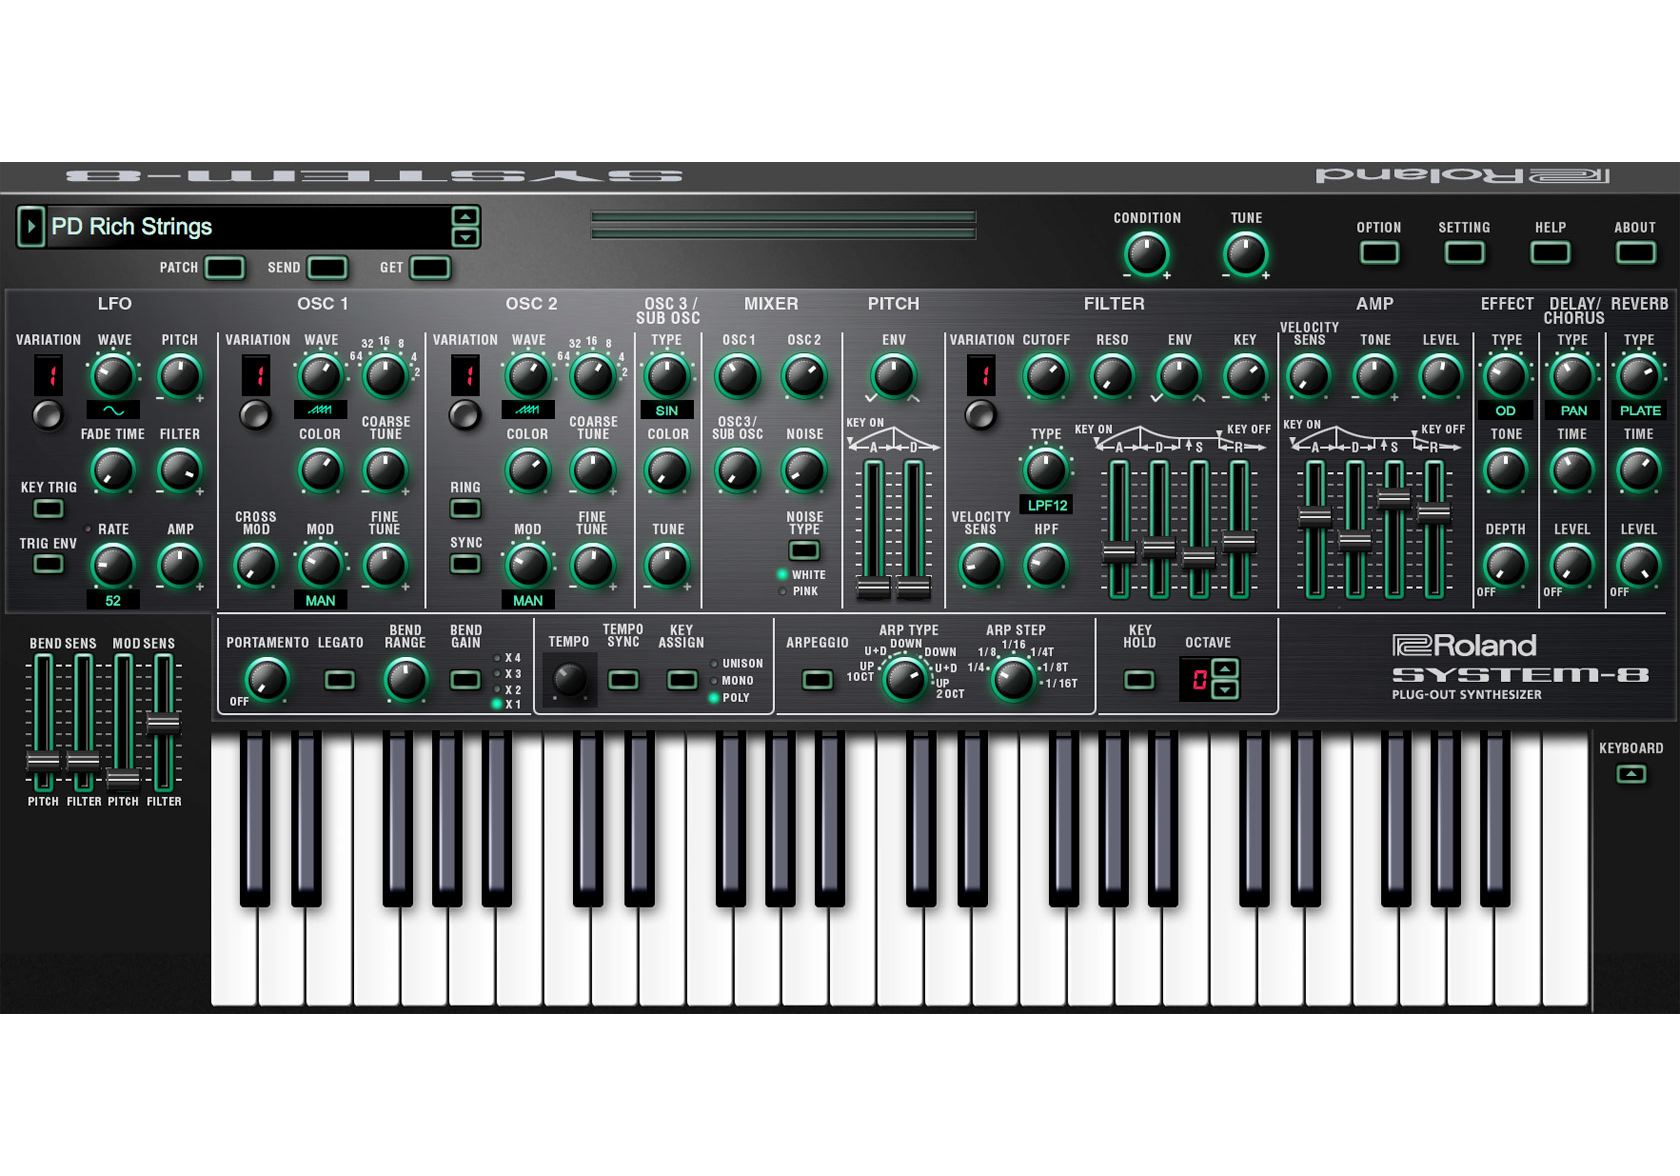Click the REVERB LEVEL knob

(x=1638, y=565)
